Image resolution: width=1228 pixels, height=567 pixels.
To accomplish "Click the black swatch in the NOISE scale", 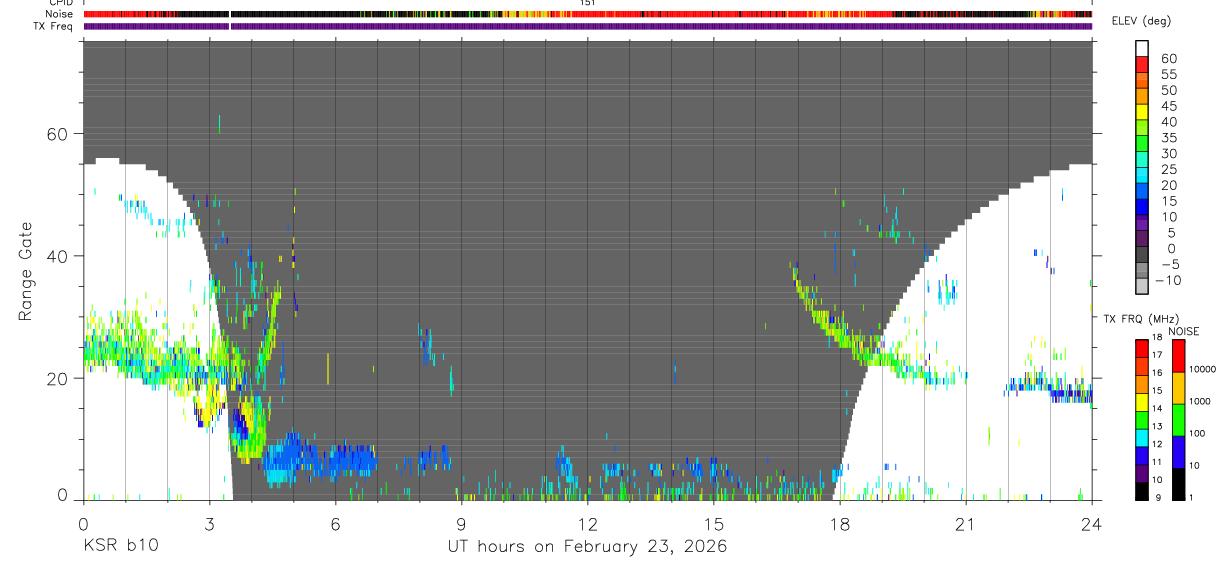I will tap(1179, 484).
